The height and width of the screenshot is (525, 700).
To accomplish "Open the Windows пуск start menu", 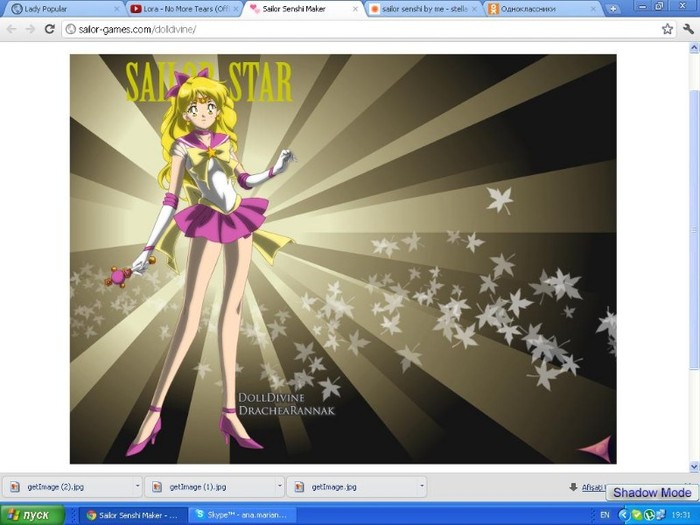I will 32,515.
